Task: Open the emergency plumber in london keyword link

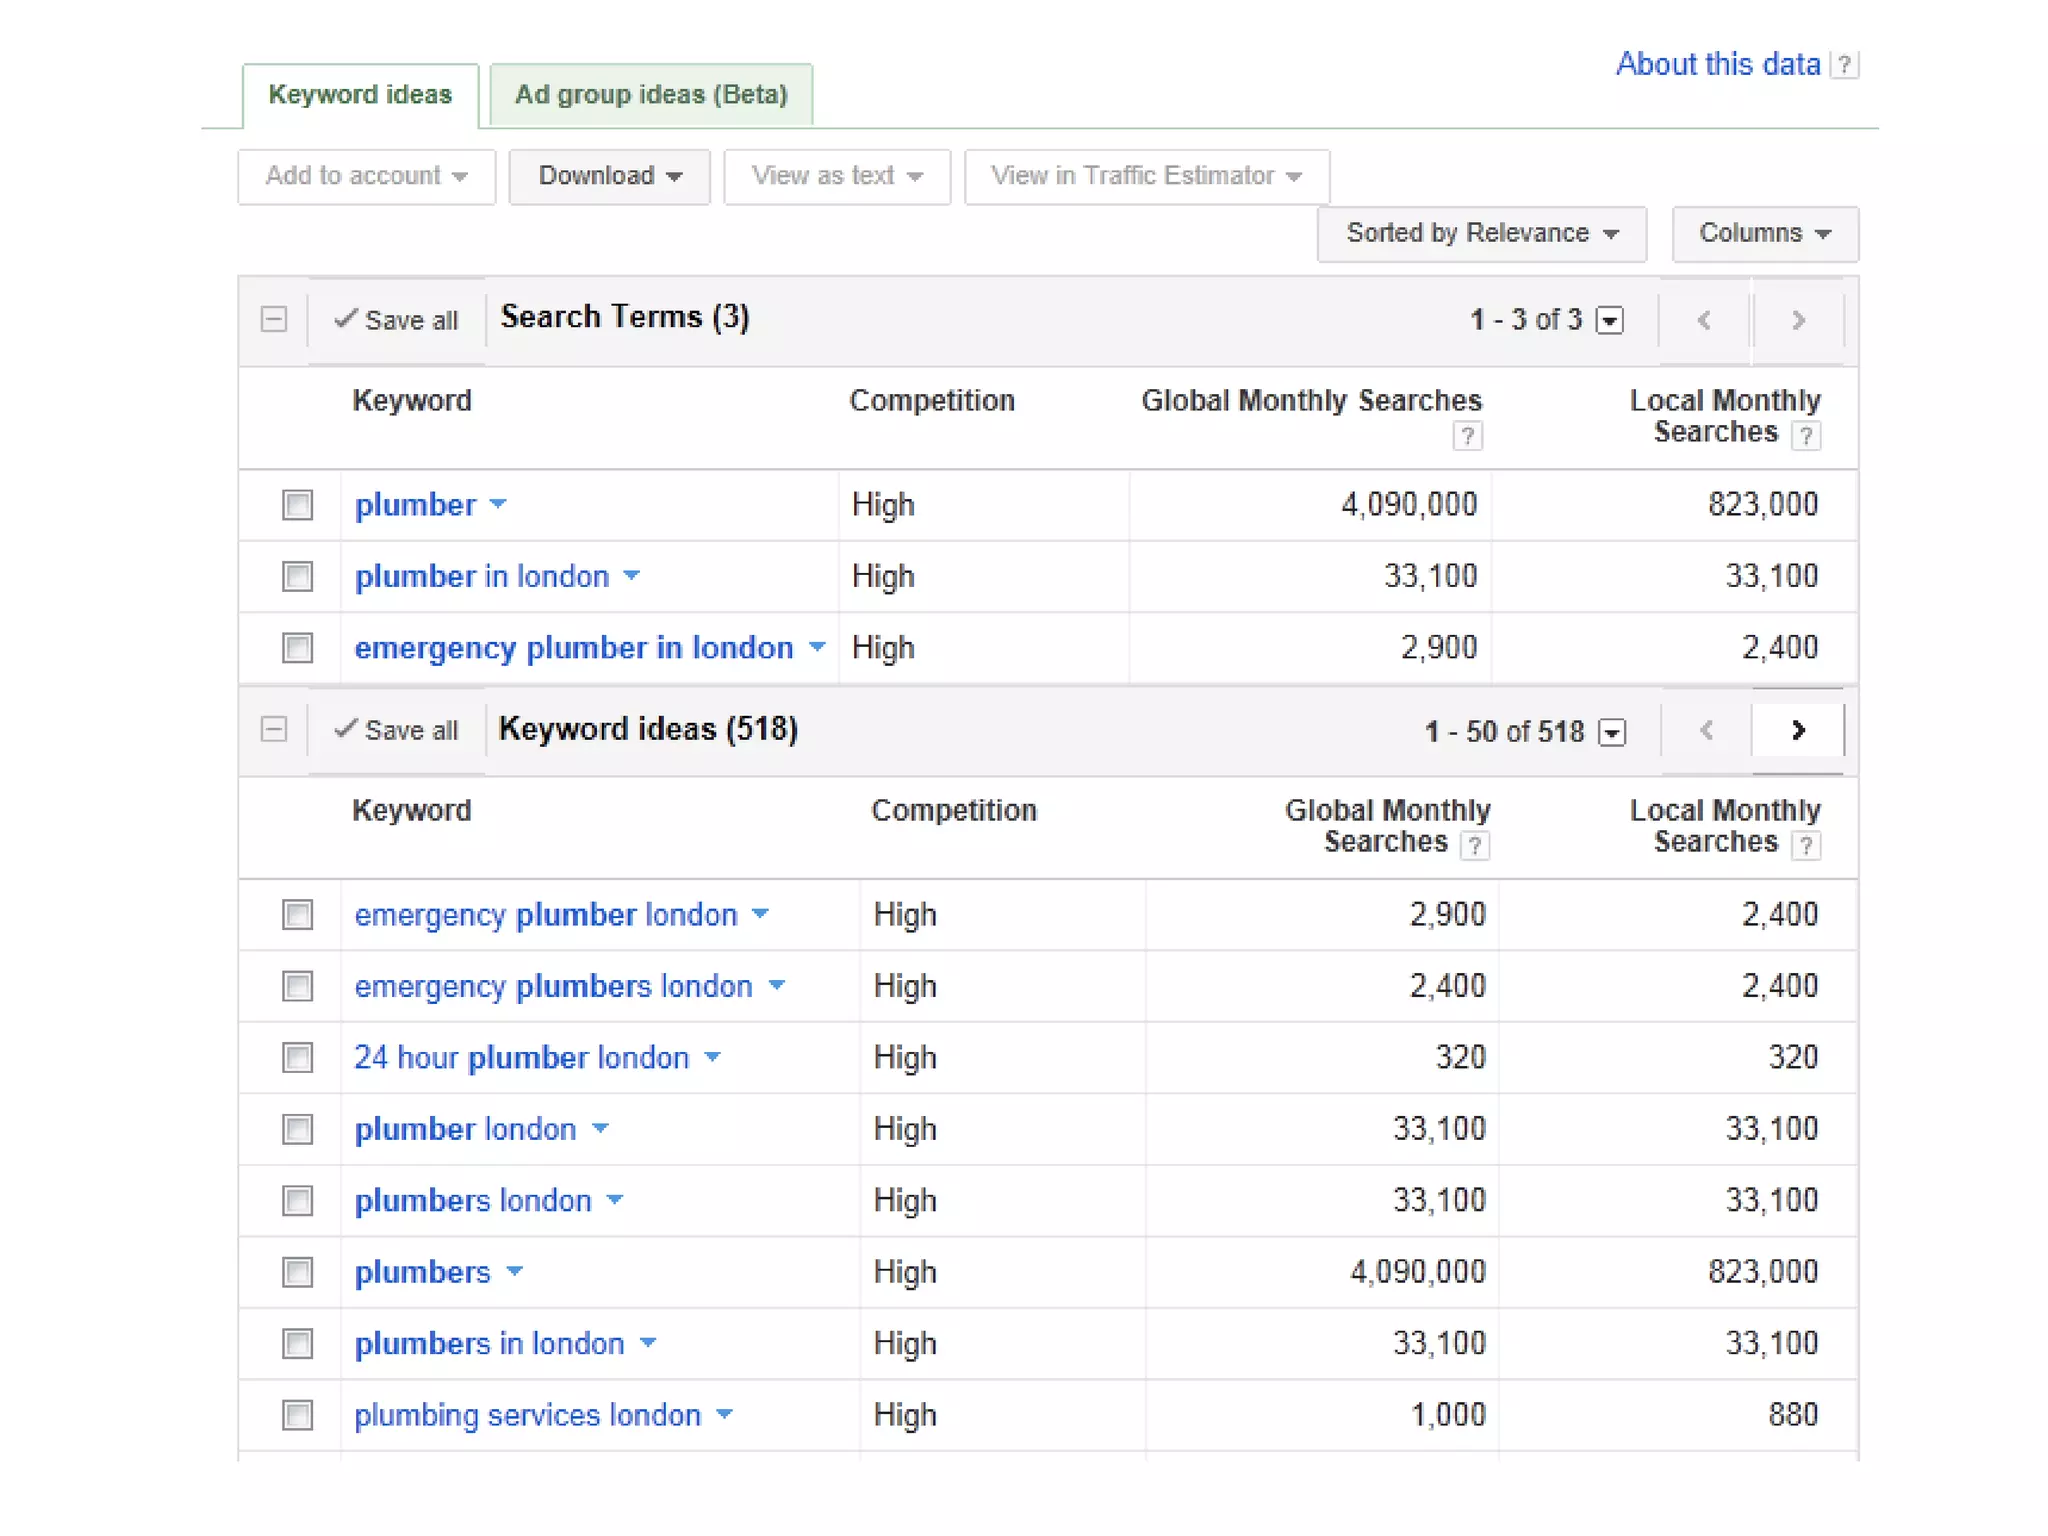Action: (x=573, y=648)
